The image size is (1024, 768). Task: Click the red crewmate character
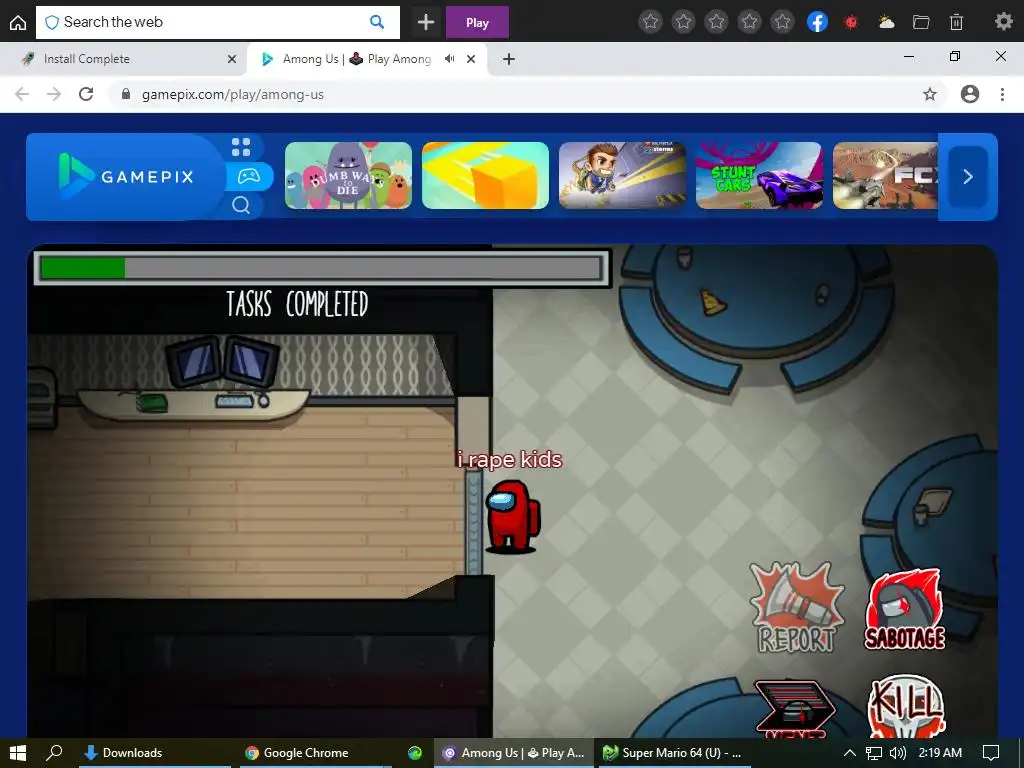[513, 517]
